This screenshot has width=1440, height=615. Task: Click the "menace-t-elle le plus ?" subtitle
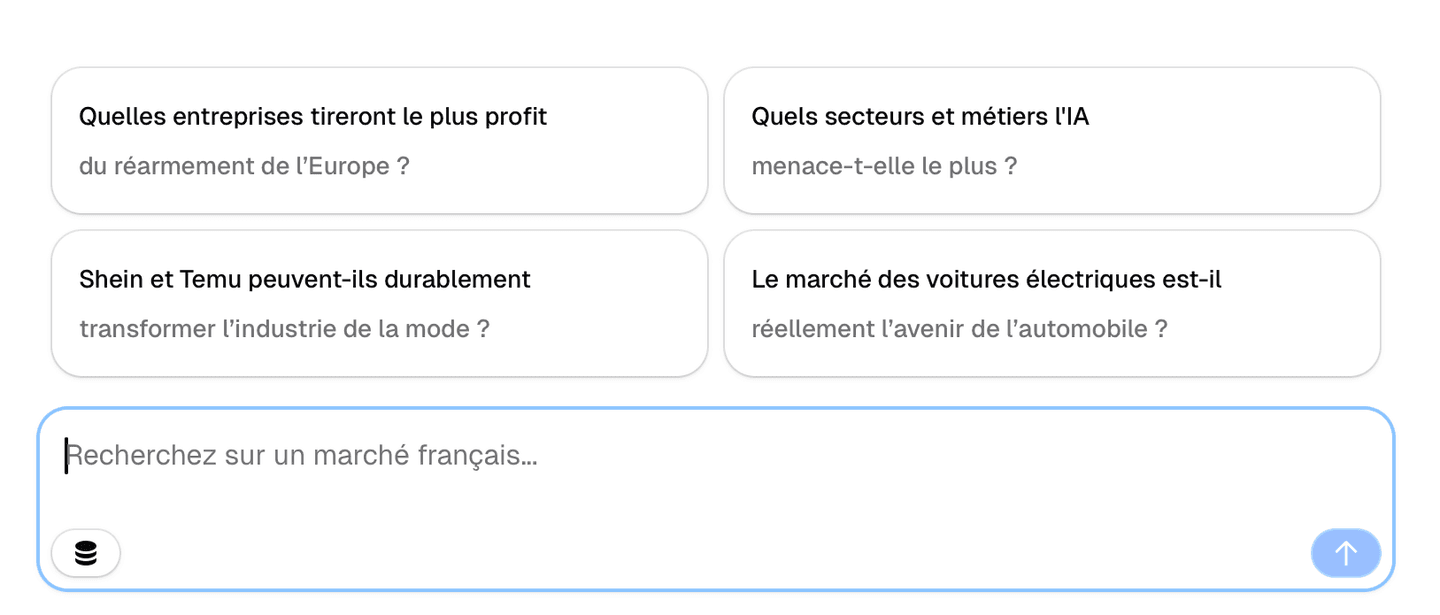tap(884, 166)
